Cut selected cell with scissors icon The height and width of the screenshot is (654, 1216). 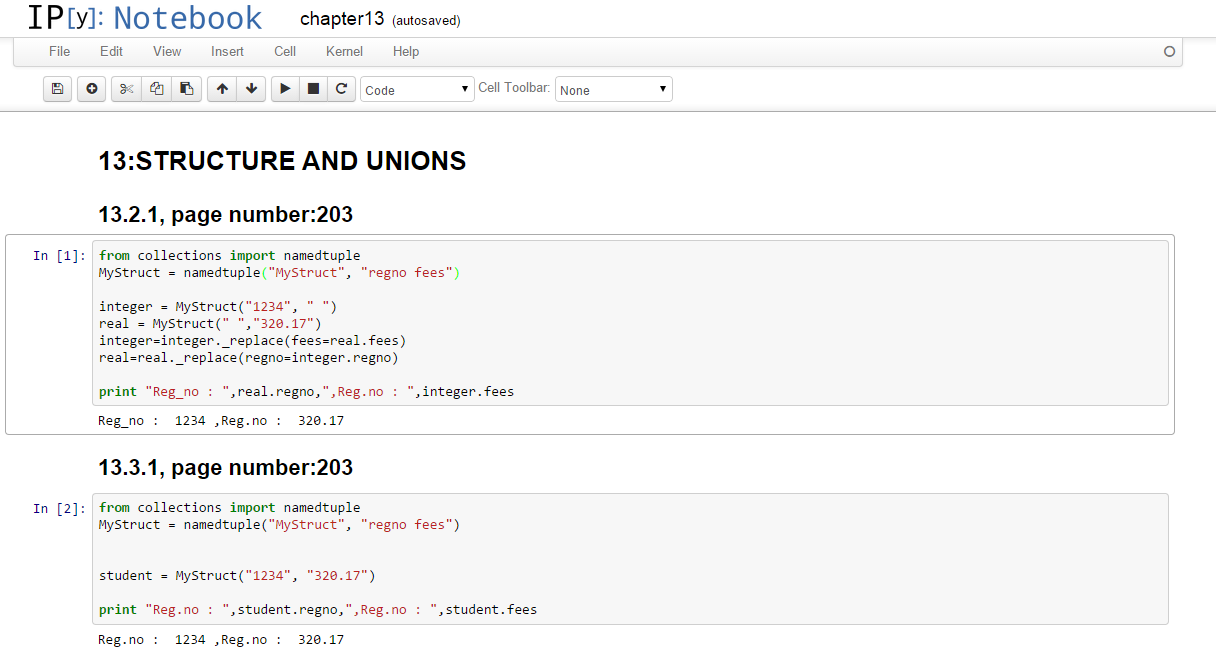tap(126, 89)
